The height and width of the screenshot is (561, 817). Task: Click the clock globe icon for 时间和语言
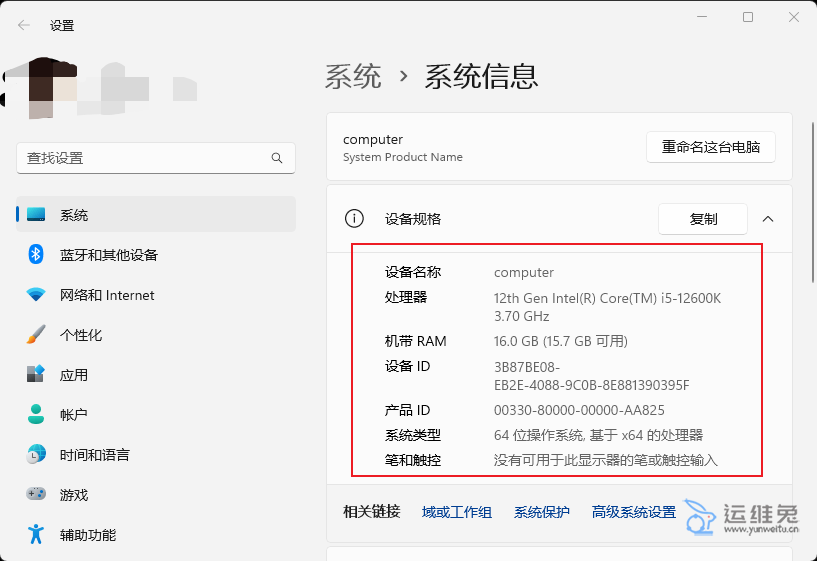click(36, 455)
